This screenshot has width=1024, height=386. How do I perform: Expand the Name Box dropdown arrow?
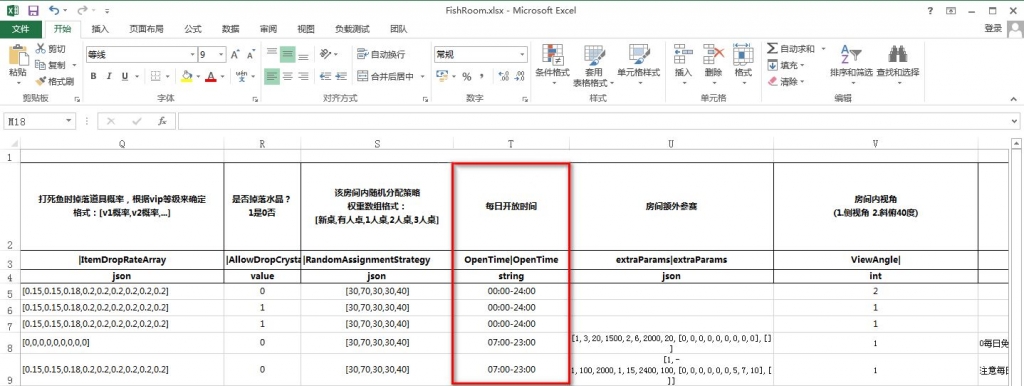pyautogui.click(x=69, y=121)
